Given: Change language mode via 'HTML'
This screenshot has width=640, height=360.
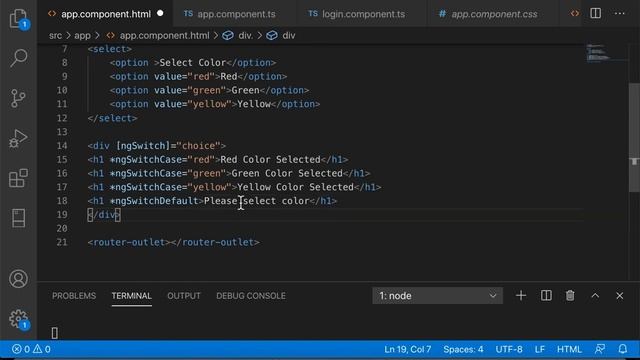Looking at the screenshot, I should [569, 349].
